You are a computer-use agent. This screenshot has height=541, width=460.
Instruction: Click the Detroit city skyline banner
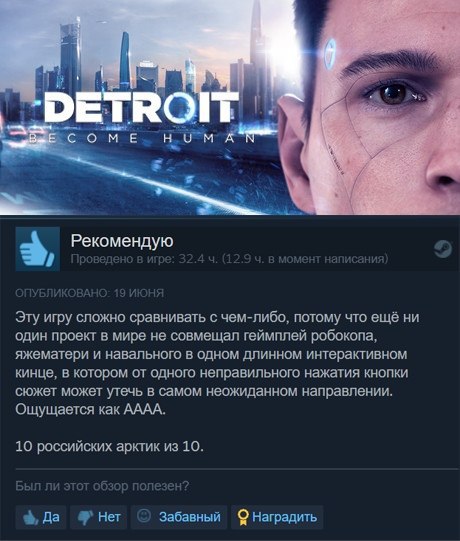pos(145,107)
